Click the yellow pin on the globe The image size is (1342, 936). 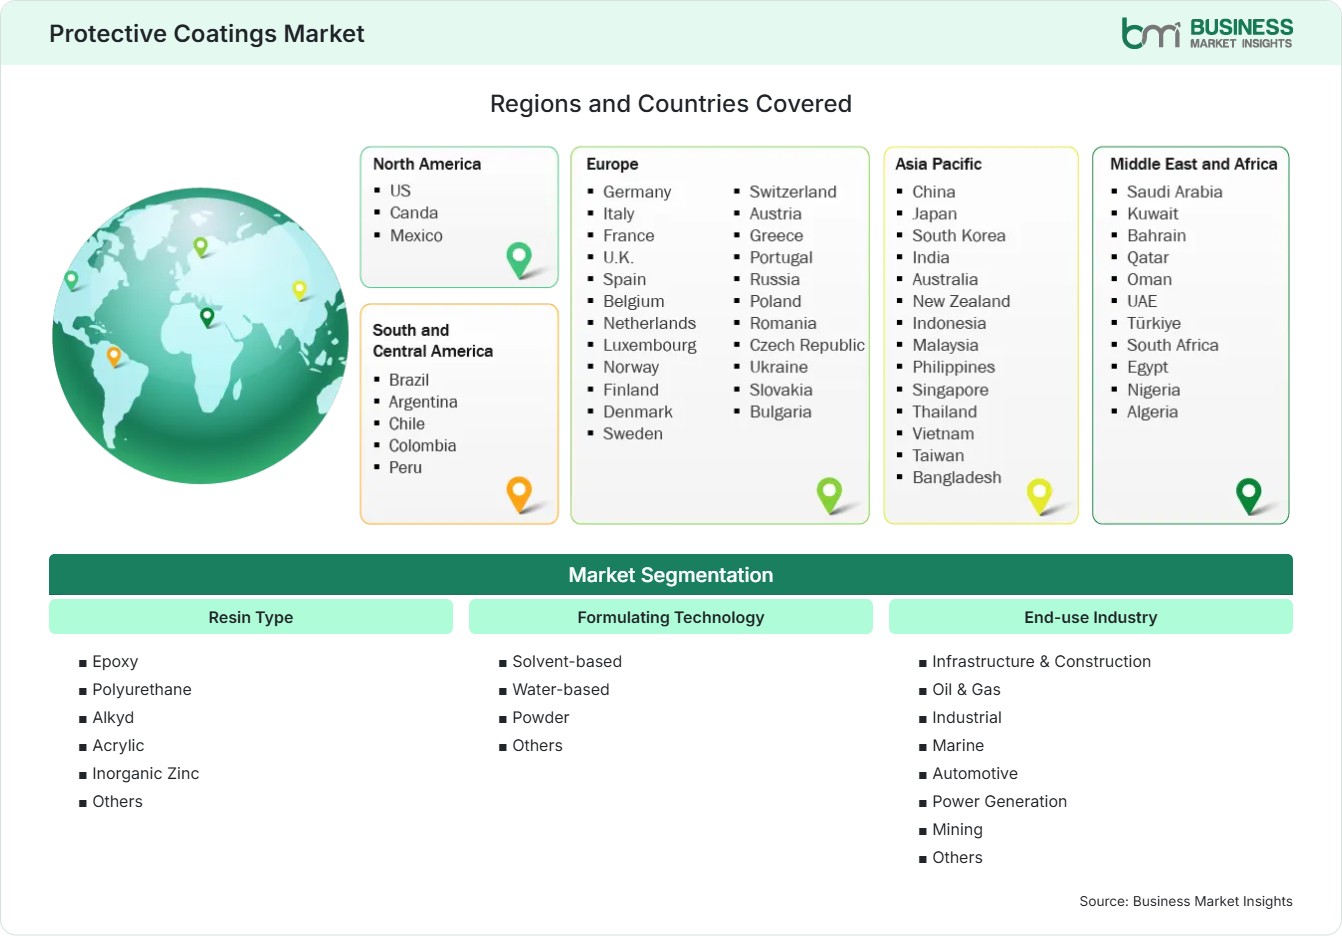(299, 290)
